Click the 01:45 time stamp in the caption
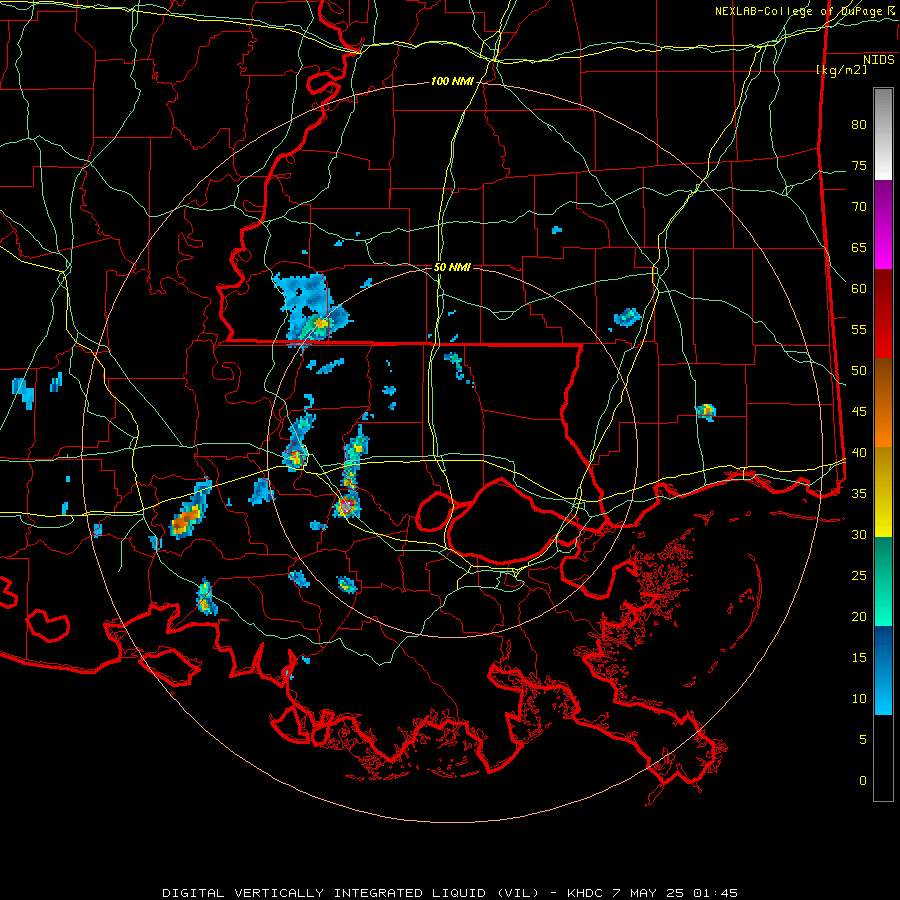 point(715,893)
